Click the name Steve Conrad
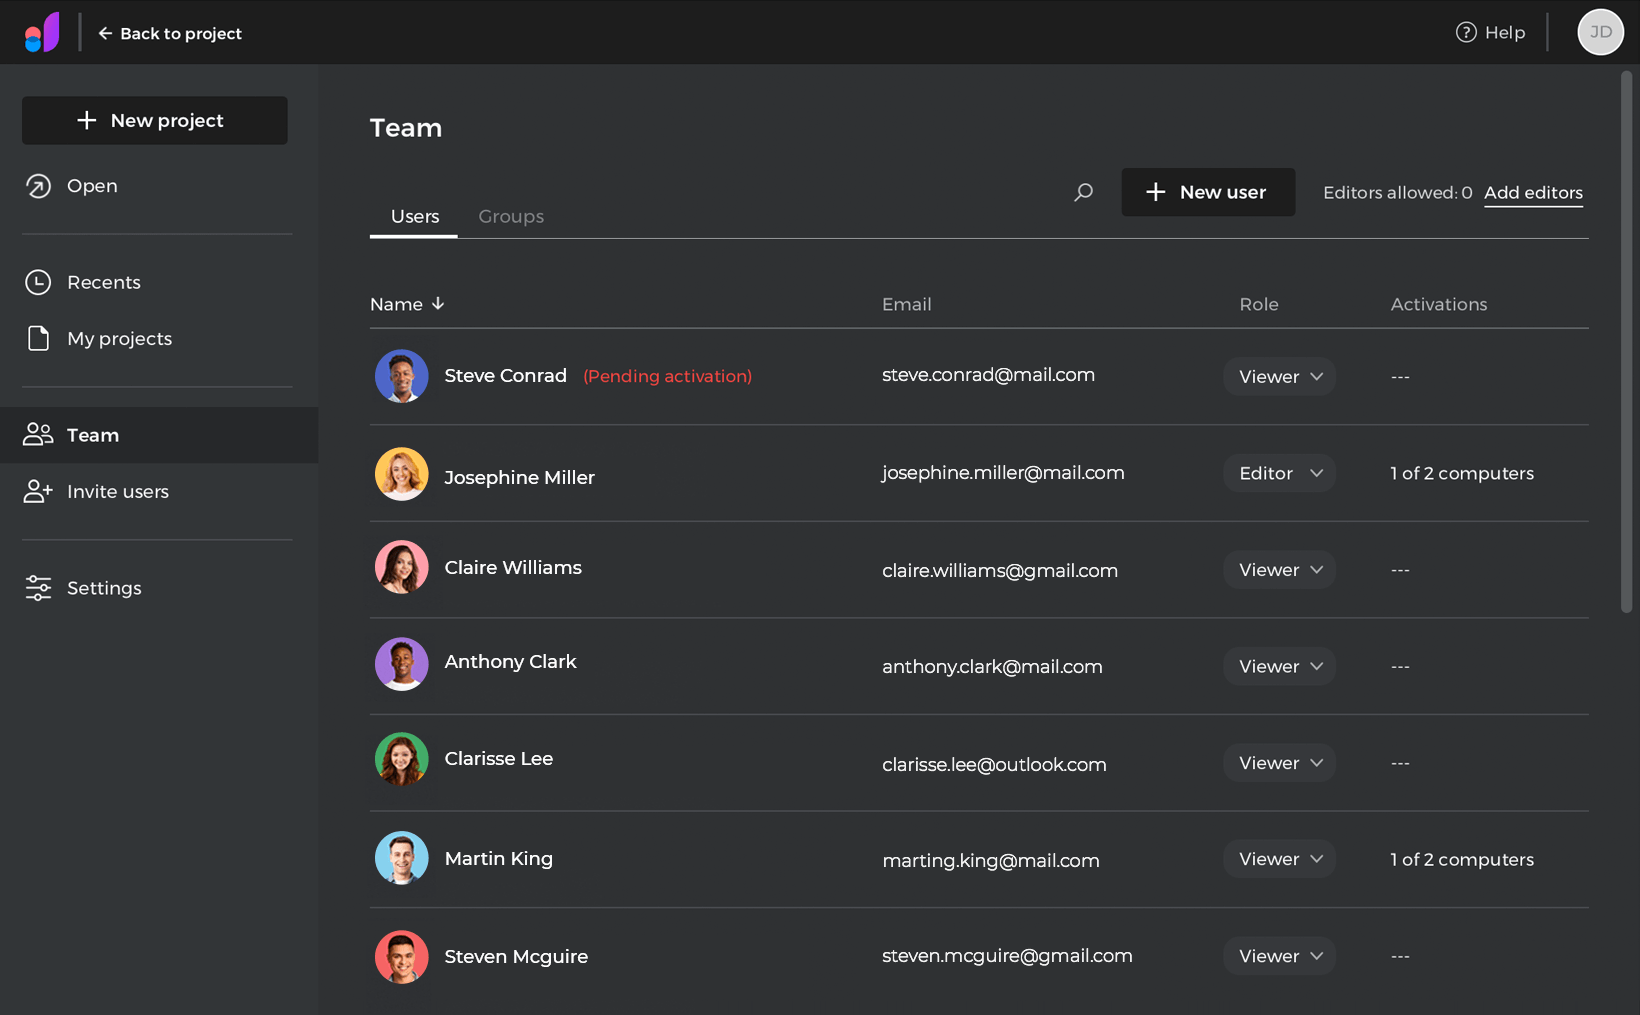The image size is (1640, 1015). tap(505, 375)
